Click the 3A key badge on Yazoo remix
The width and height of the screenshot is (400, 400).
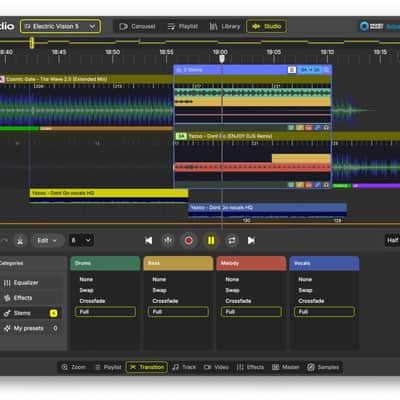181,136
